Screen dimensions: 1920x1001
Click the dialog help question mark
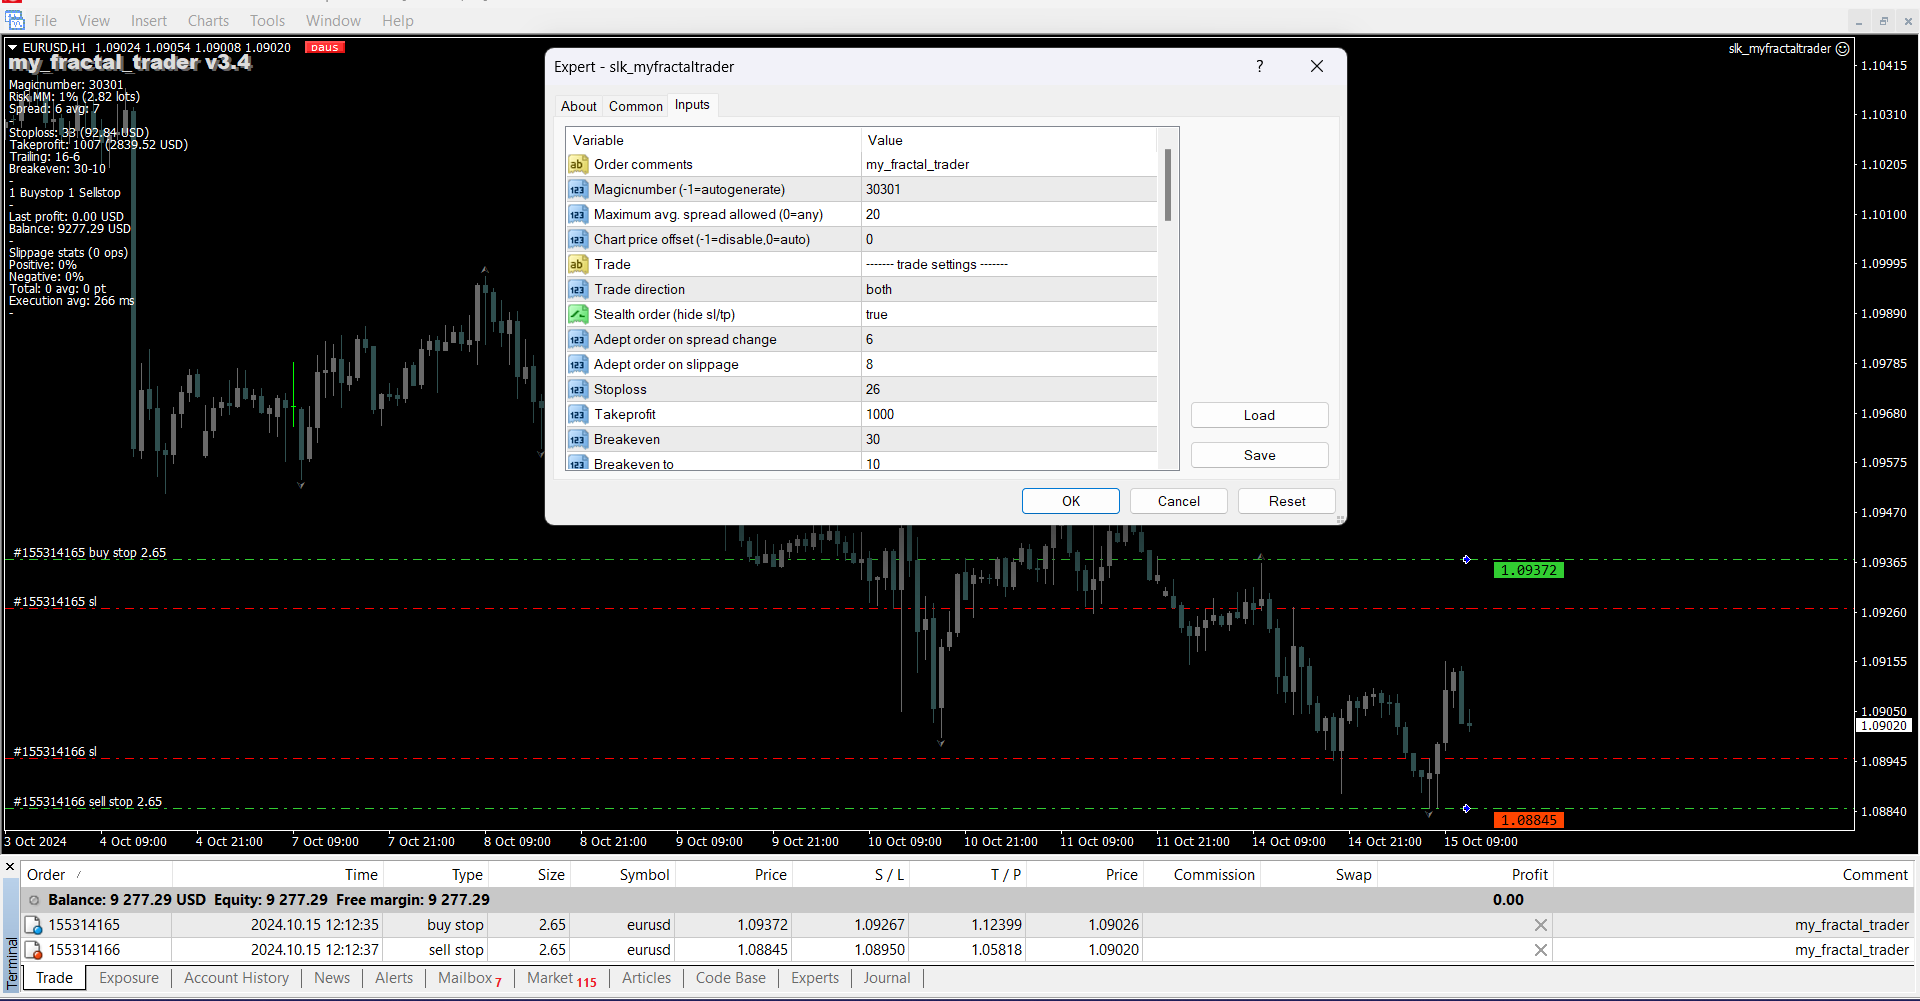point(1259,66)
